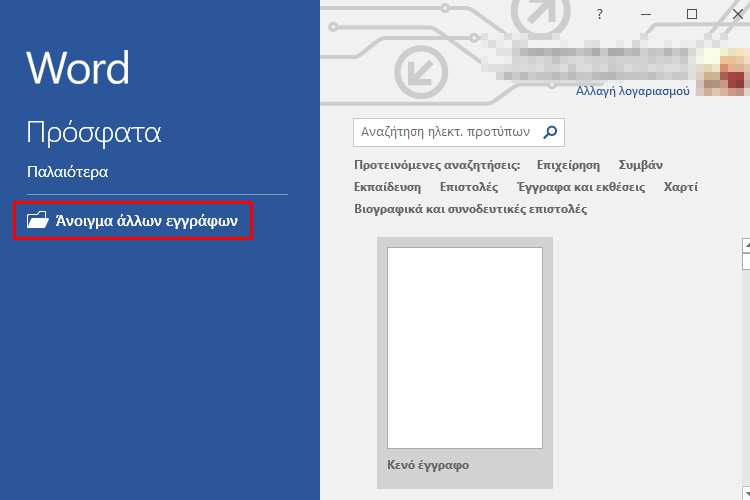Select the Εκπαίδευση suggested search
This screenshot has width=750, height=500.
coord(387,187)
